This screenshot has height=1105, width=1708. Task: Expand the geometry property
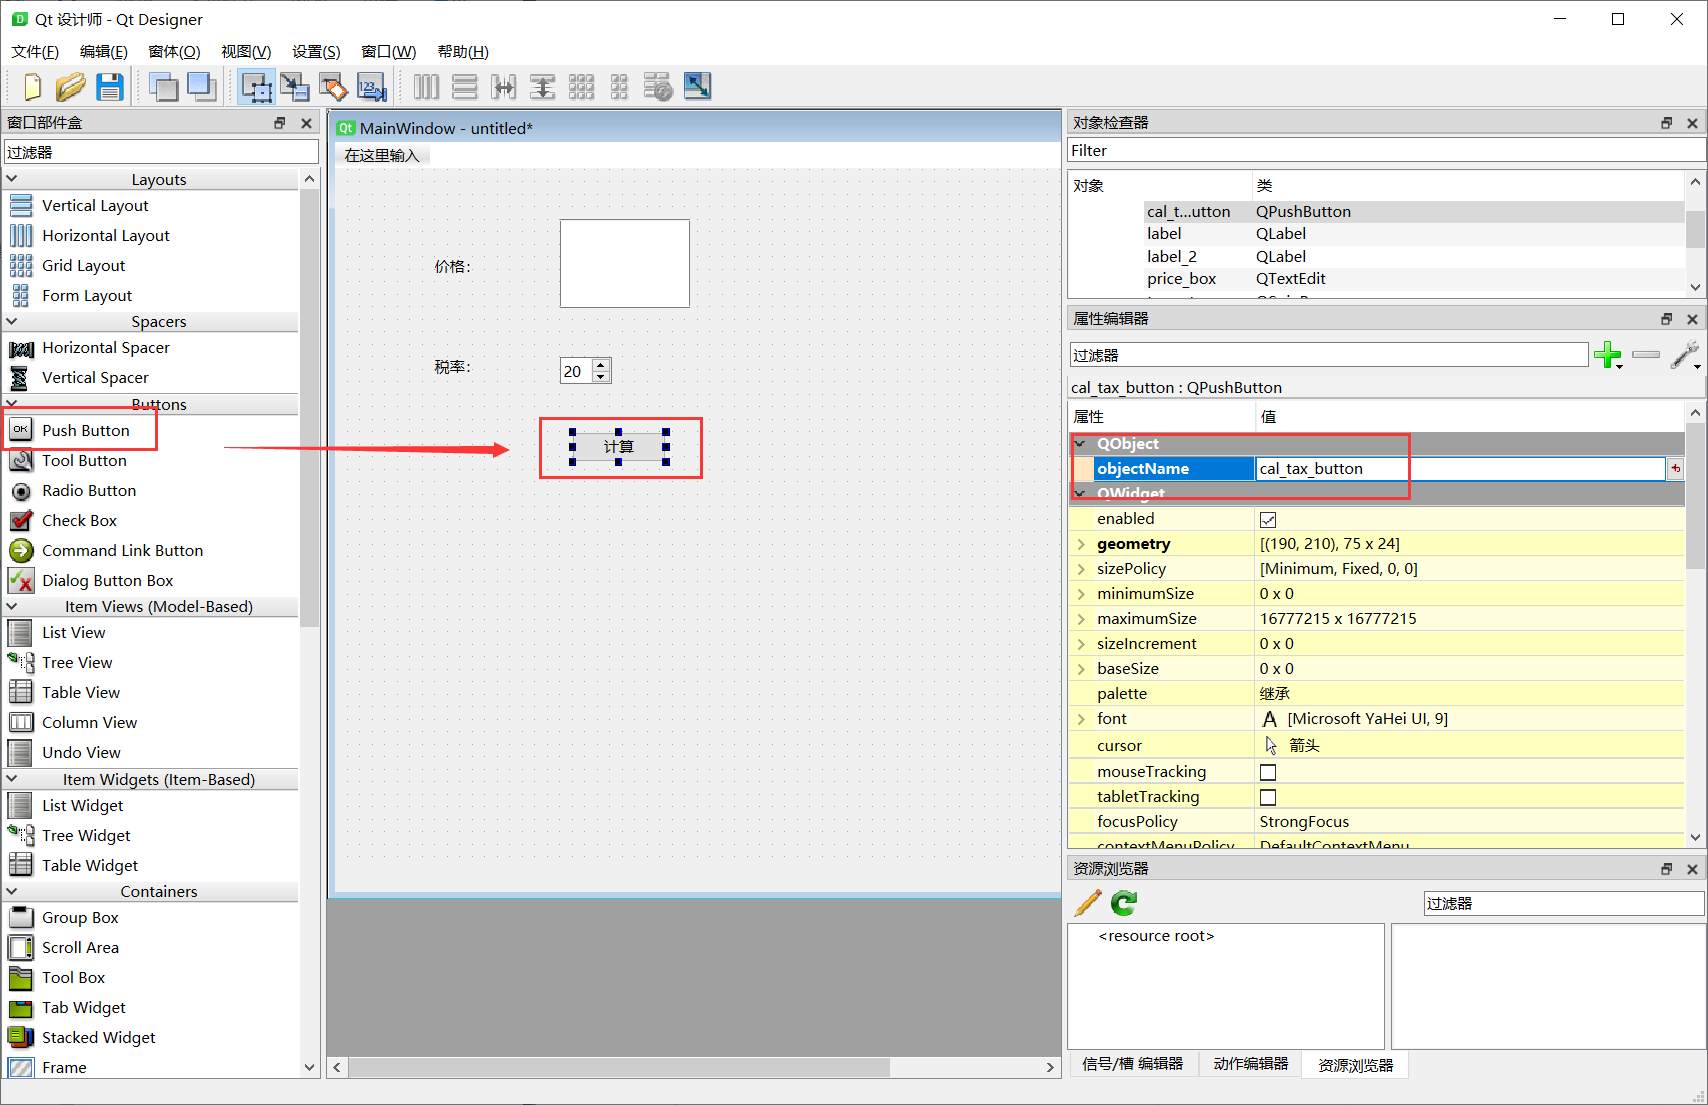coord(1081,543)
